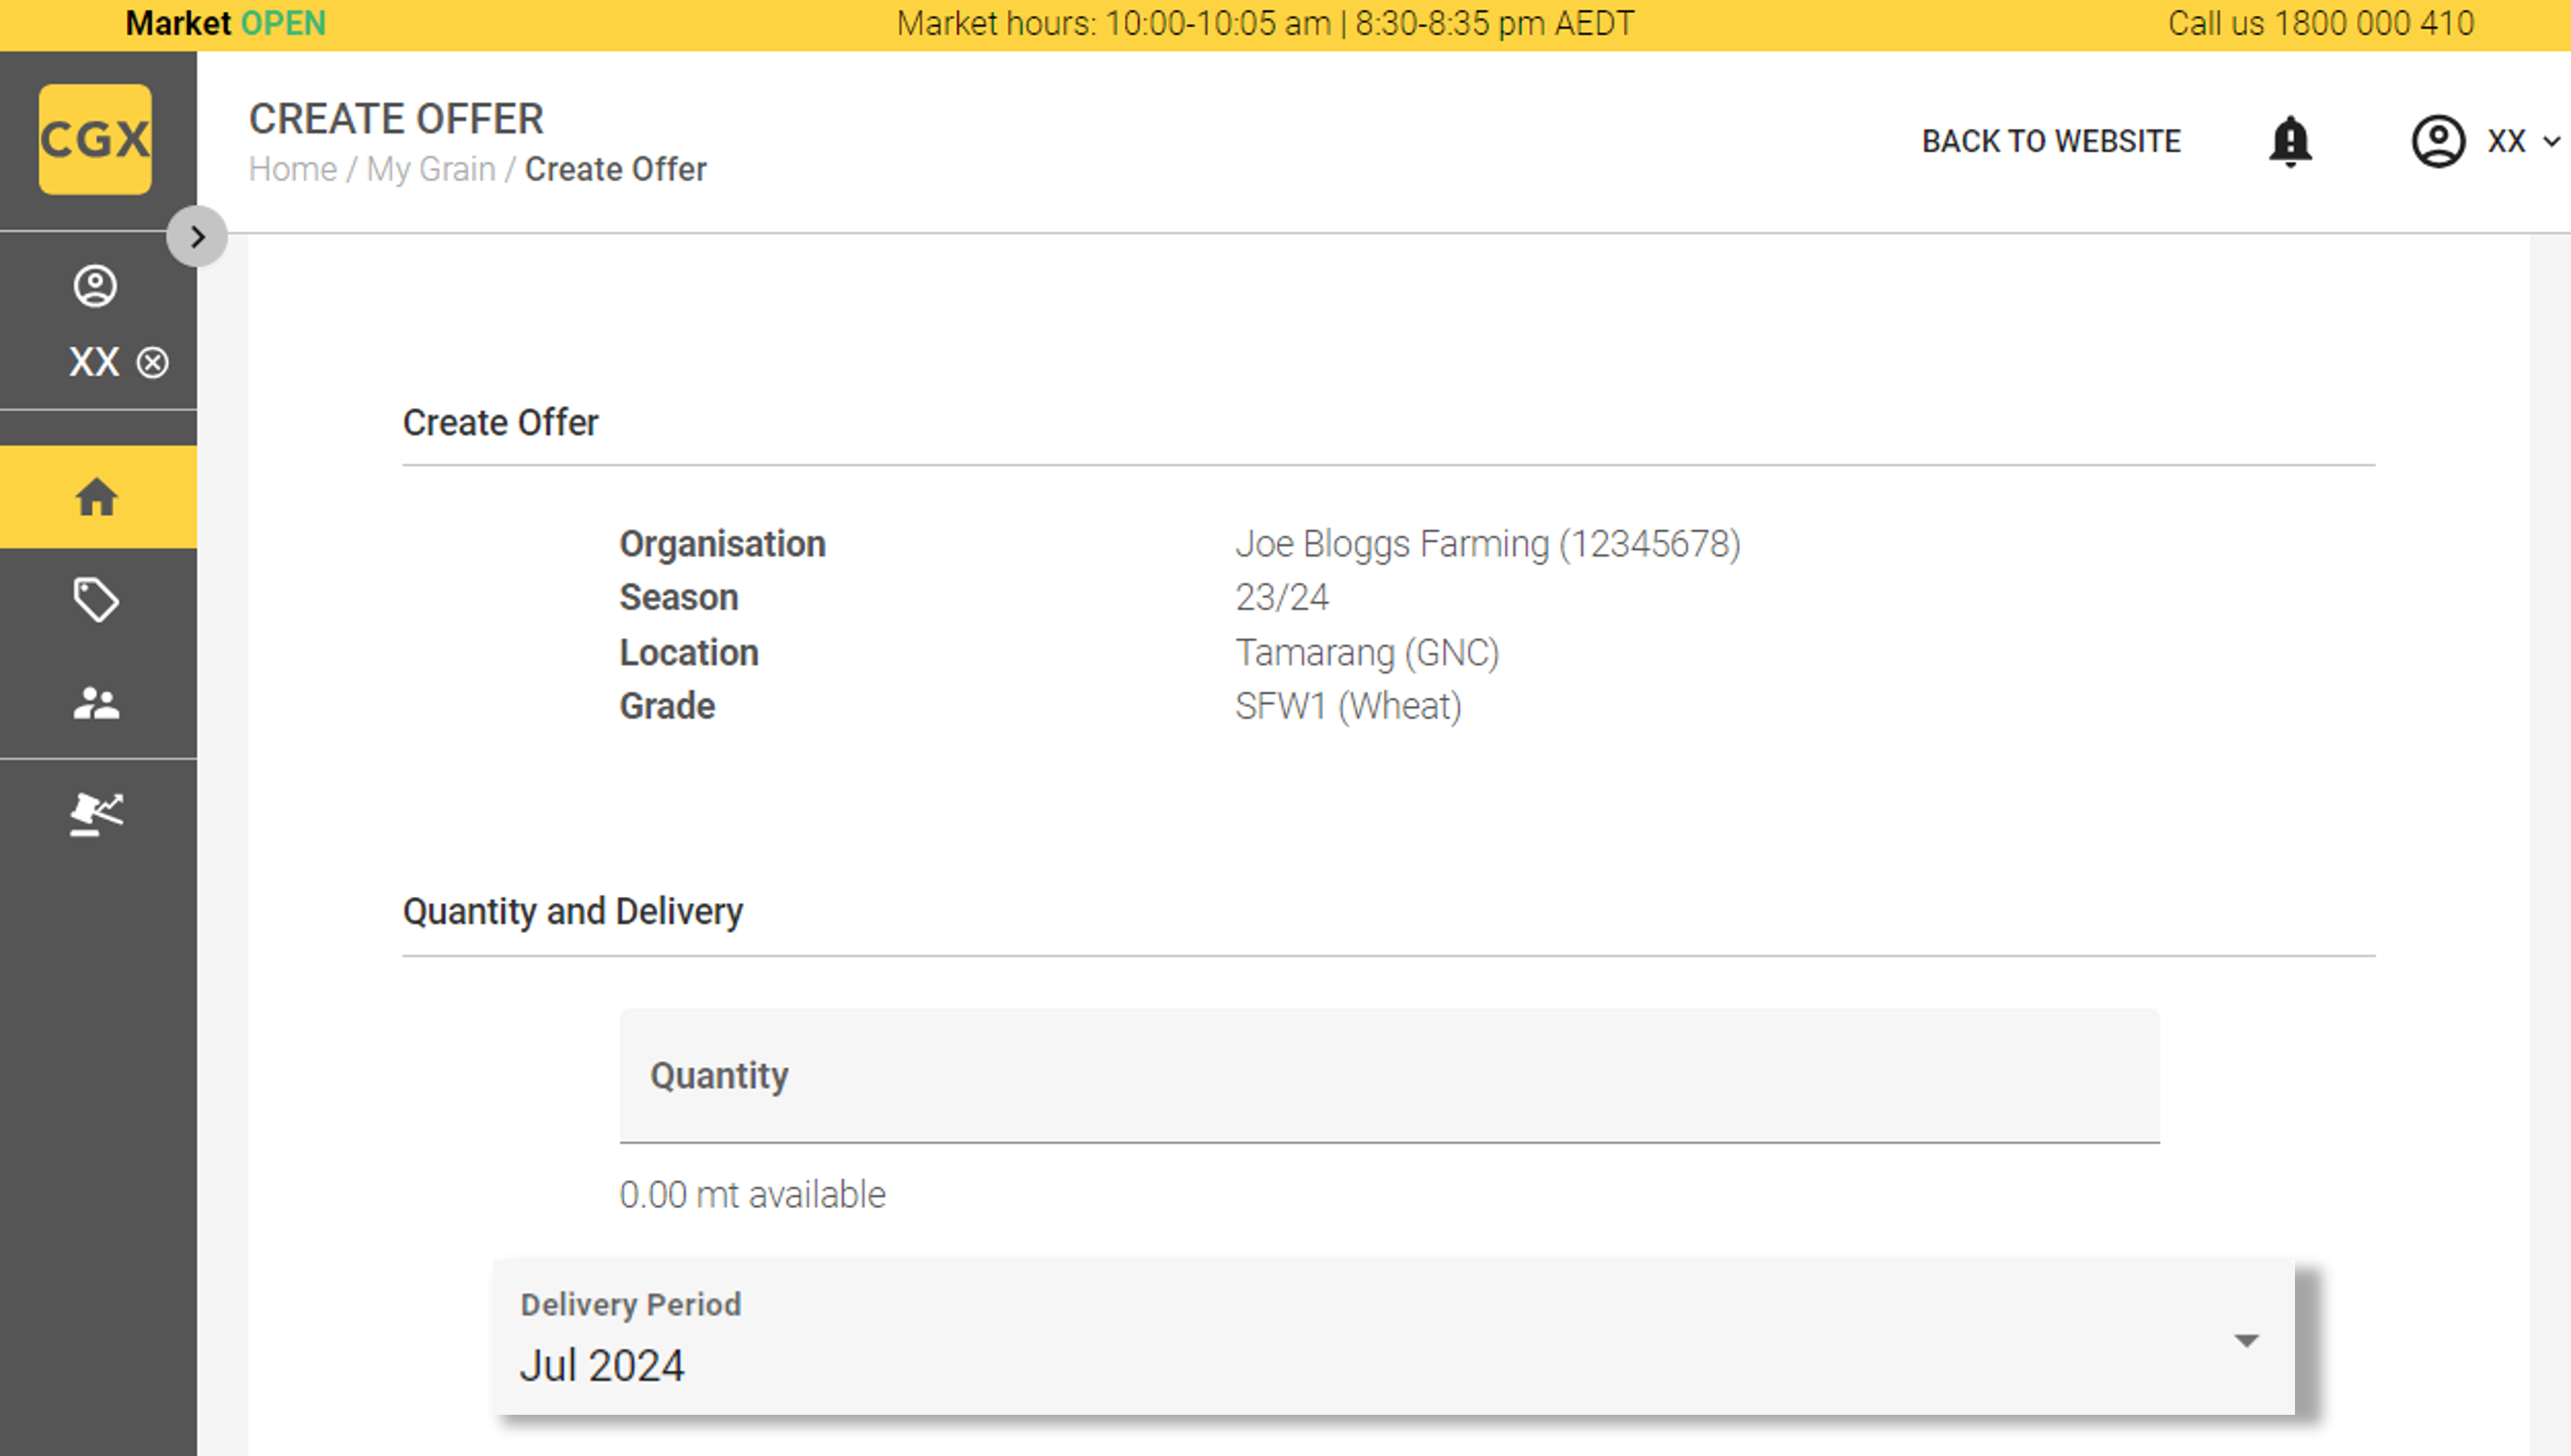Screen dimensions: 2571x1456
Task: Open the price tag sidebar icon
Action: click(x=96, y=600)
